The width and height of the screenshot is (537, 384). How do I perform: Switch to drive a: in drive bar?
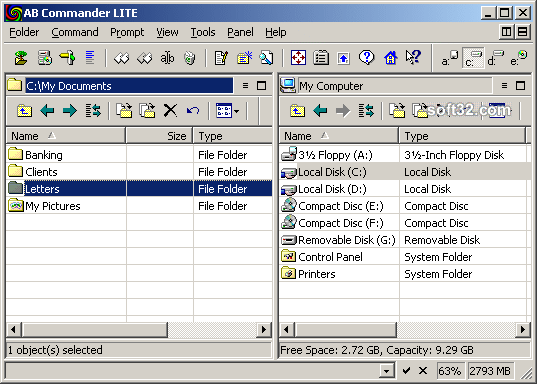tap(449, 58)
